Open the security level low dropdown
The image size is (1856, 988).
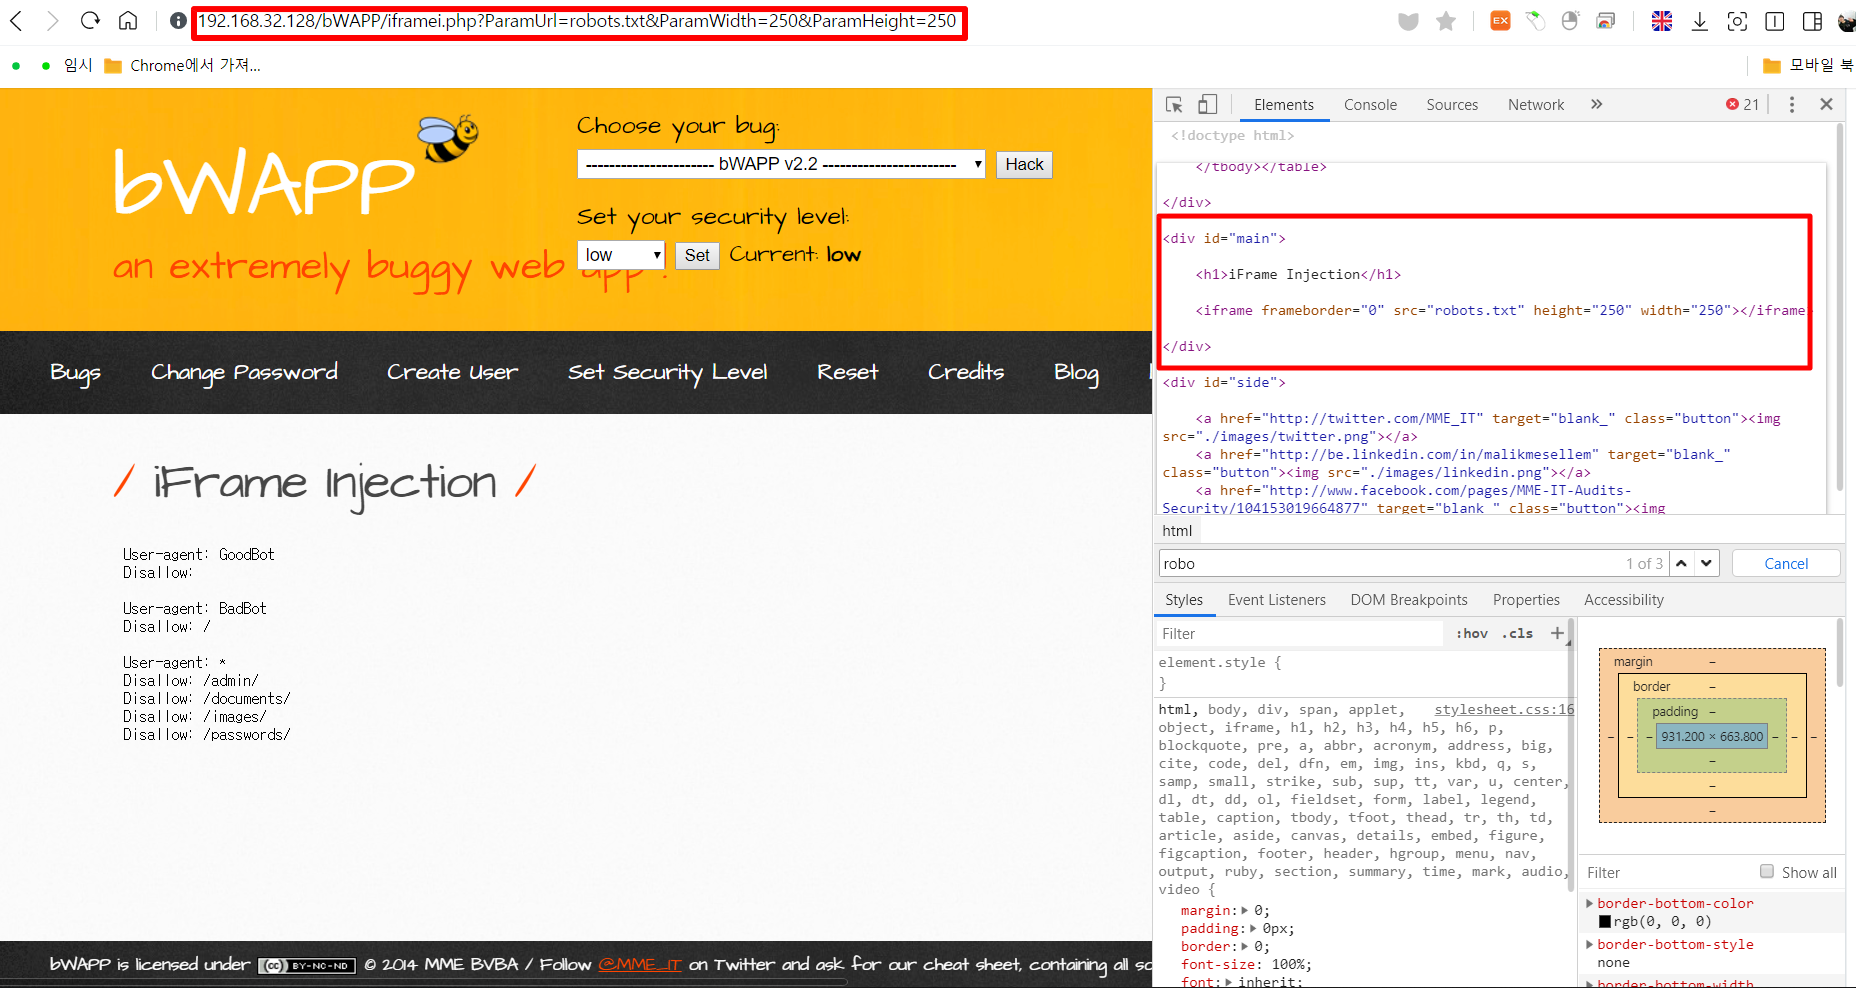621,255
